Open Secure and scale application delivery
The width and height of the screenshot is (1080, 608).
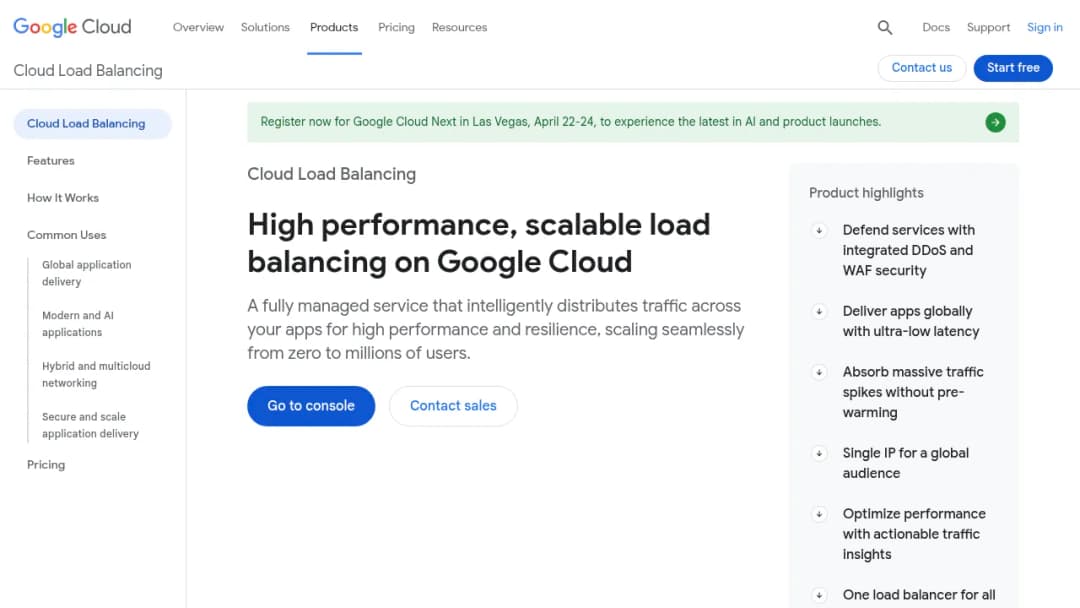pyautogui.click(x=90, y=426)
